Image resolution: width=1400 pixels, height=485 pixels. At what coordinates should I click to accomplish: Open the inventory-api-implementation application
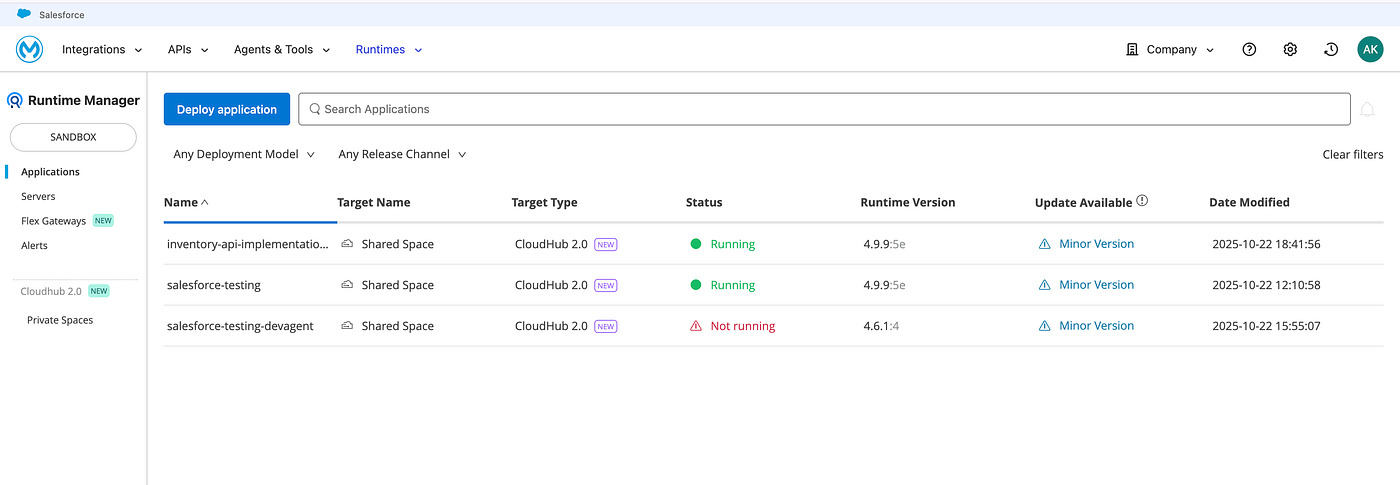[247, 244]
